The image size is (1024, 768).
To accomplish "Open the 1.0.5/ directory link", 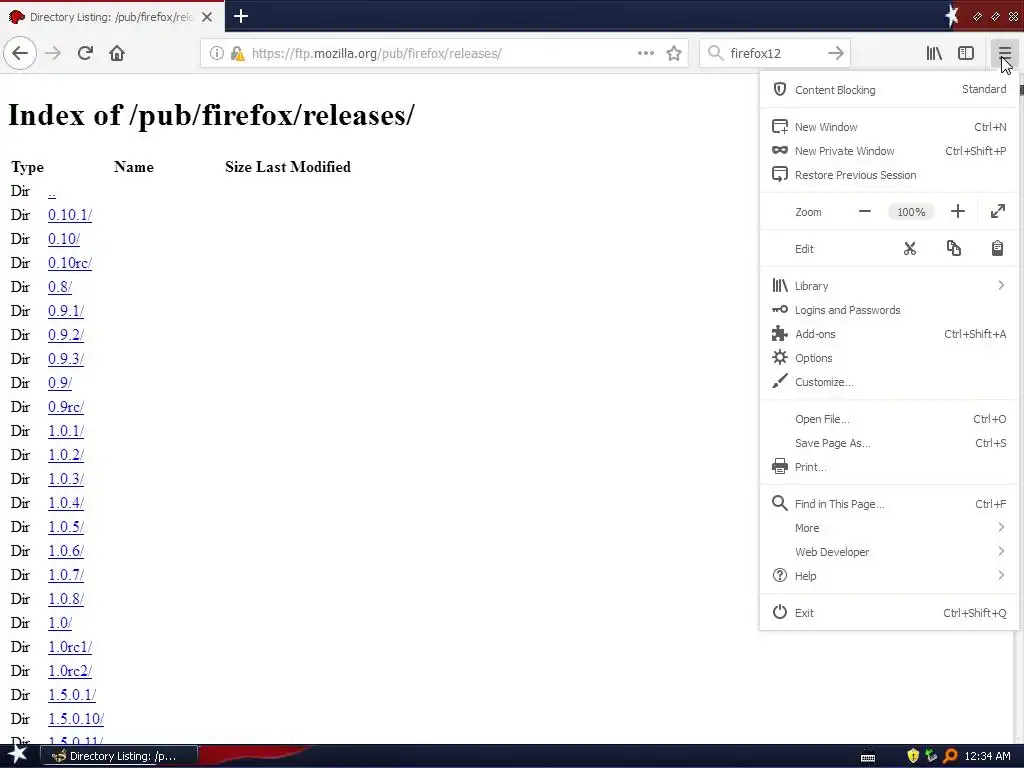I will tap(66, 527).
